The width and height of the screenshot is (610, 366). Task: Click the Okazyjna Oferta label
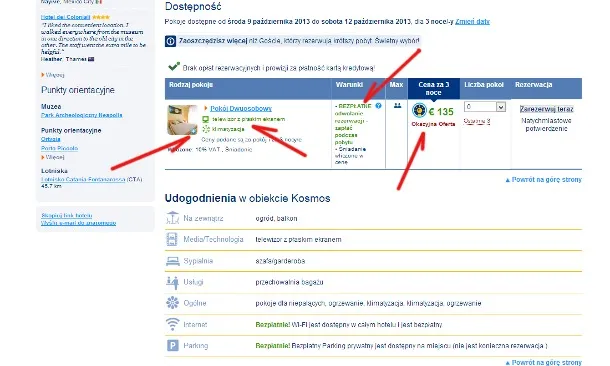(433, 124)
